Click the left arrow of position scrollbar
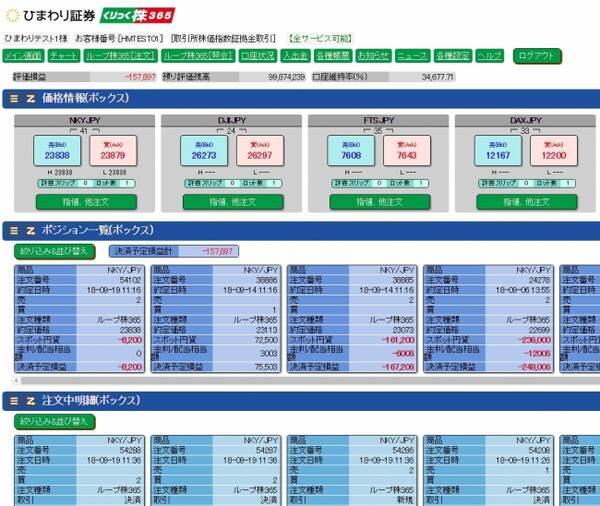This screenshot has height=506, width=600. coord(16,381)
